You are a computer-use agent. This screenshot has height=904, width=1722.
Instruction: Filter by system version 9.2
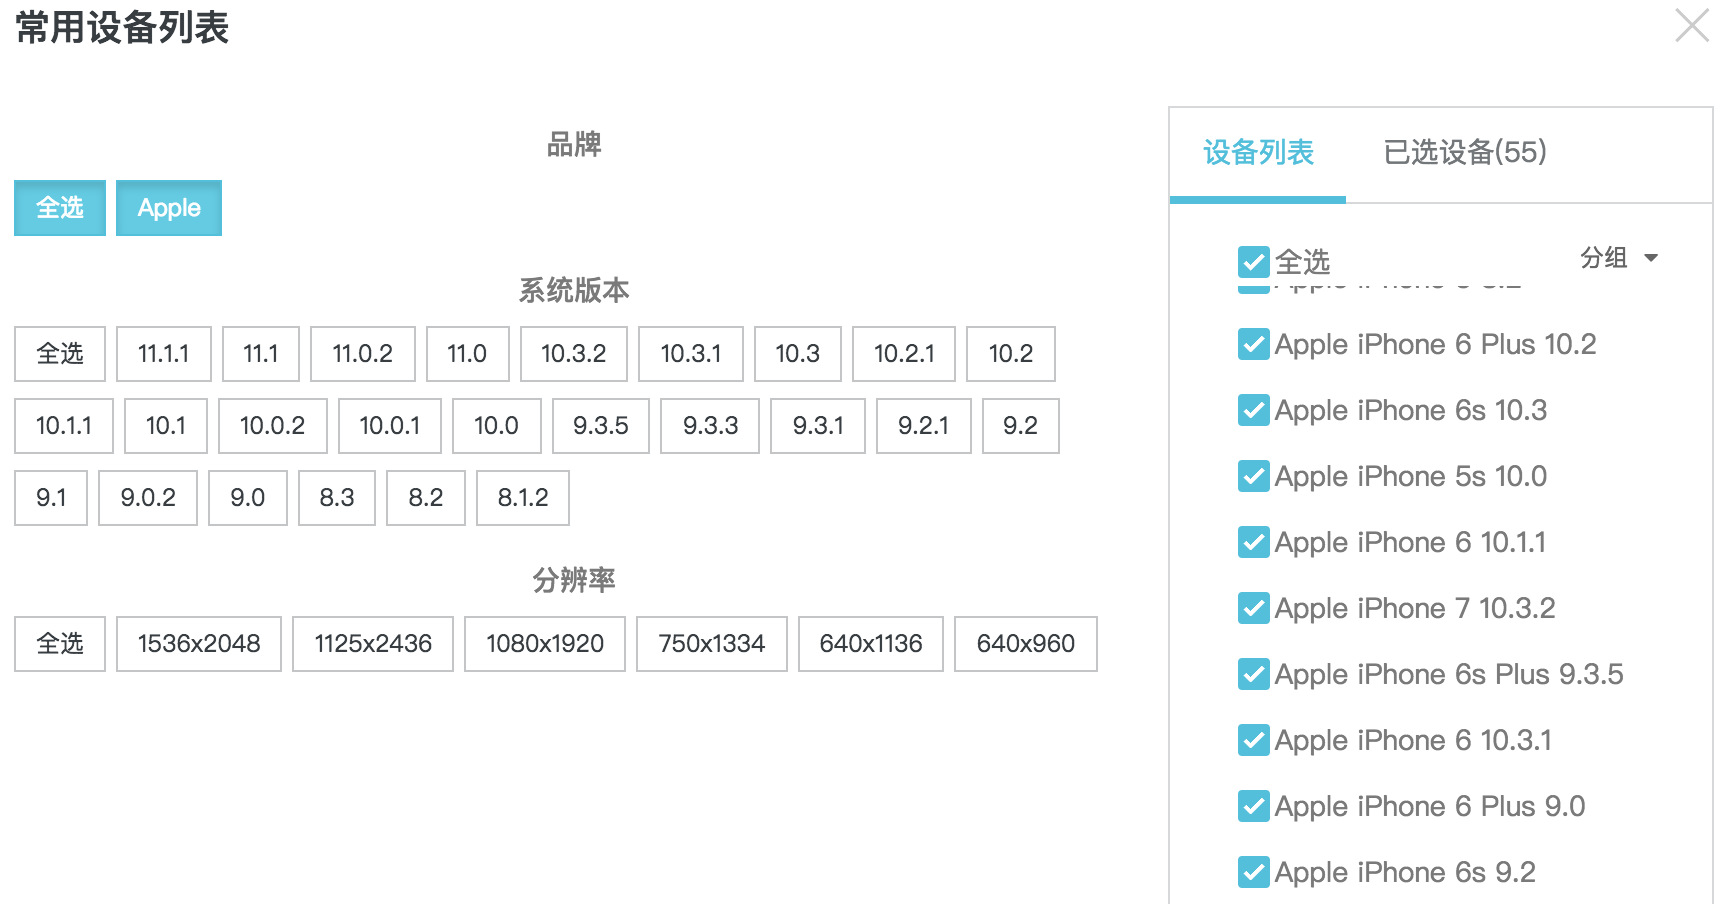[1021, 426]
